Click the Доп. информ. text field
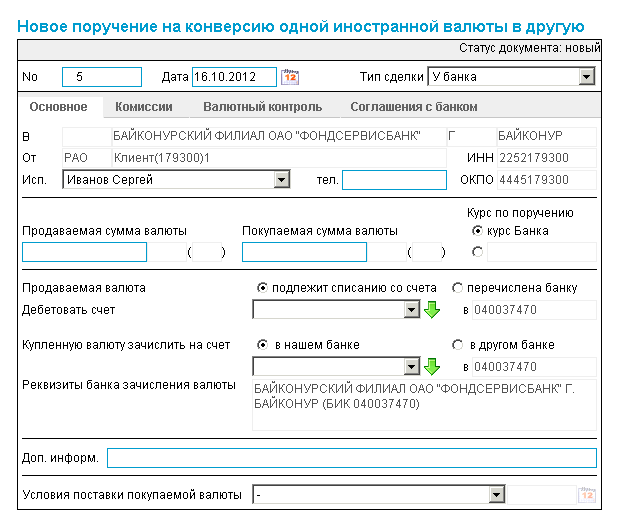 tap(352, 458)
